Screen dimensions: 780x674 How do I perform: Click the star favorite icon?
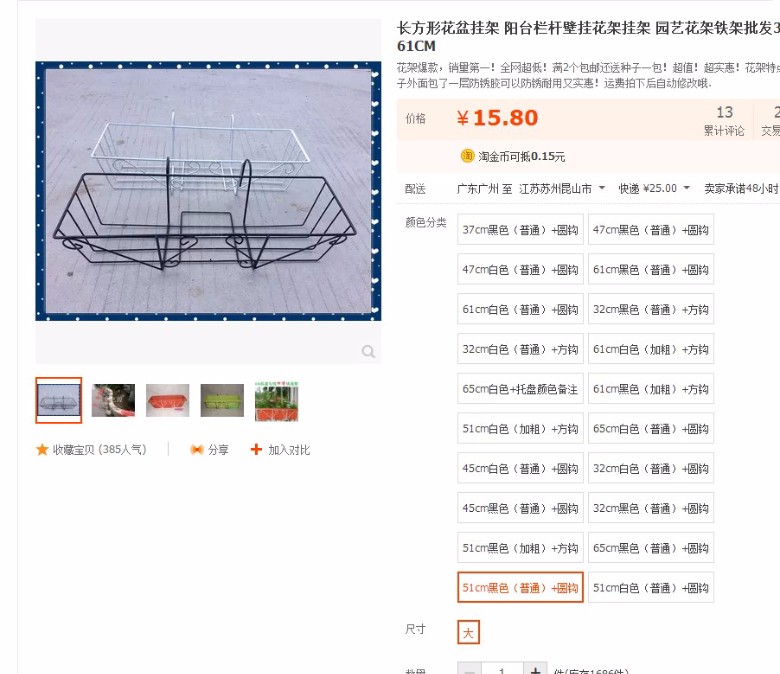pyautogui.click(x=42, y=450)
